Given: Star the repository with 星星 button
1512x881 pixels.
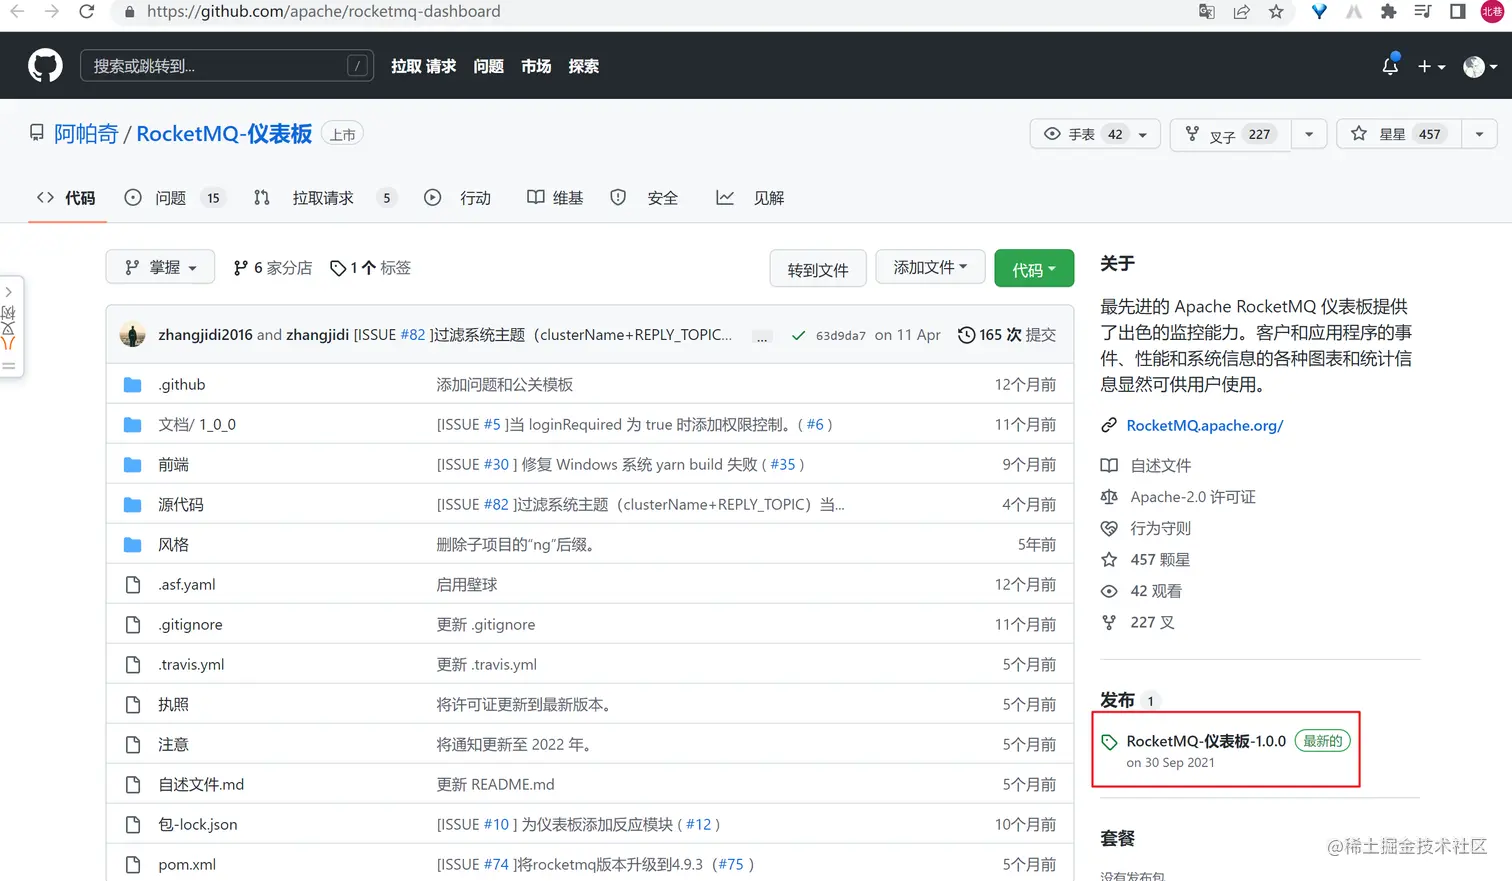Looking at the screenshot, I should [x=1398, y=134].
